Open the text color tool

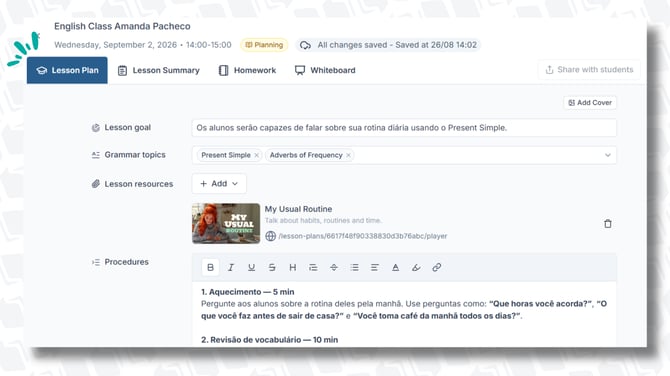point(396,267)
